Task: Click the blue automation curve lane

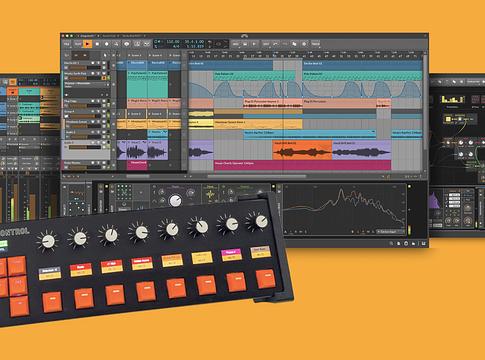Action: pyautogui.click(x=305, y=89)
